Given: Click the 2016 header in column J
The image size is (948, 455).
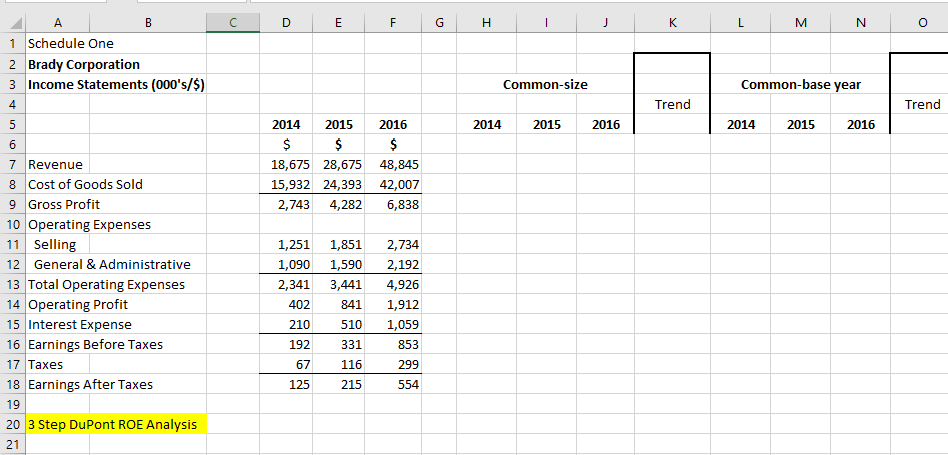Looking at the screenshot, I should (x=606, y=124).
